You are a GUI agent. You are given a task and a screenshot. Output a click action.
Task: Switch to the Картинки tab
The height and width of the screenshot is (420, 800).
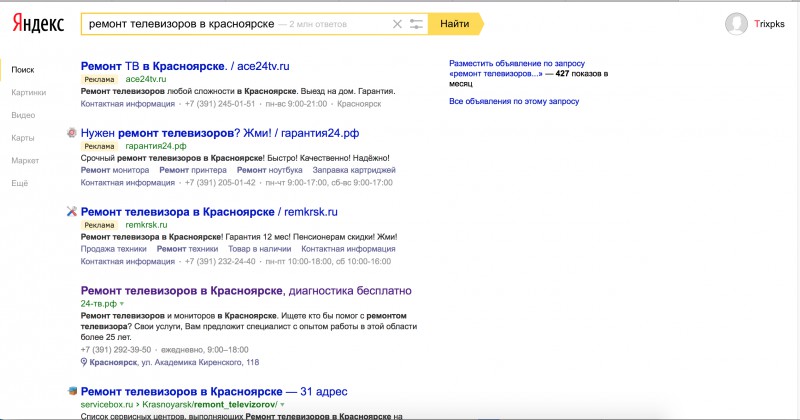click(x=29, y=92)
